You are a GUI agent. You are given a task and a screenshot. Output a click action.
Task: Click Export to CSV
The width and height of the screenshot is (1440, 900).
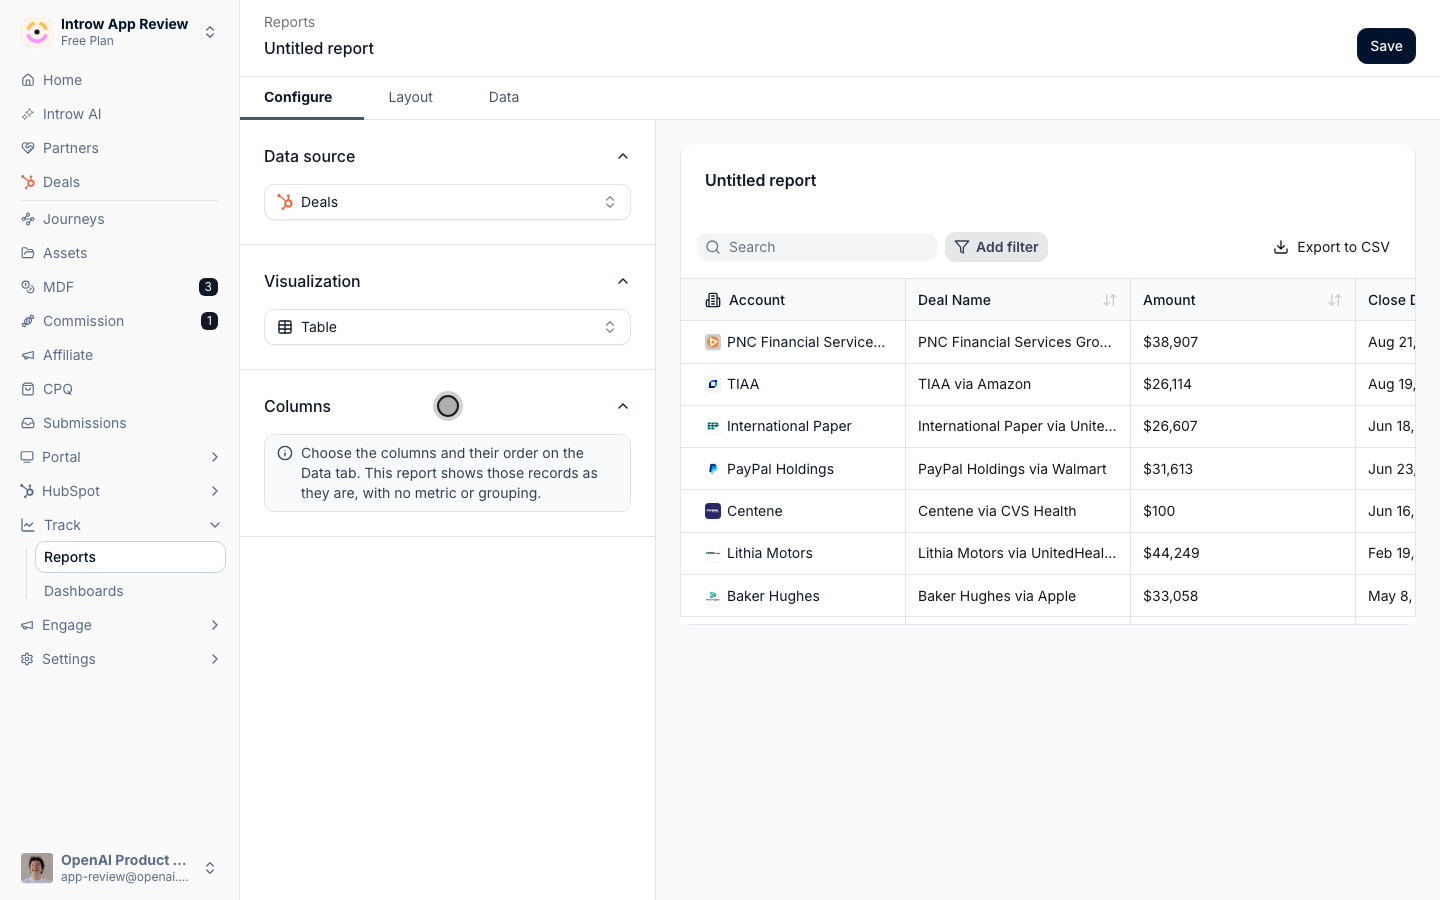pos(1331,247)
